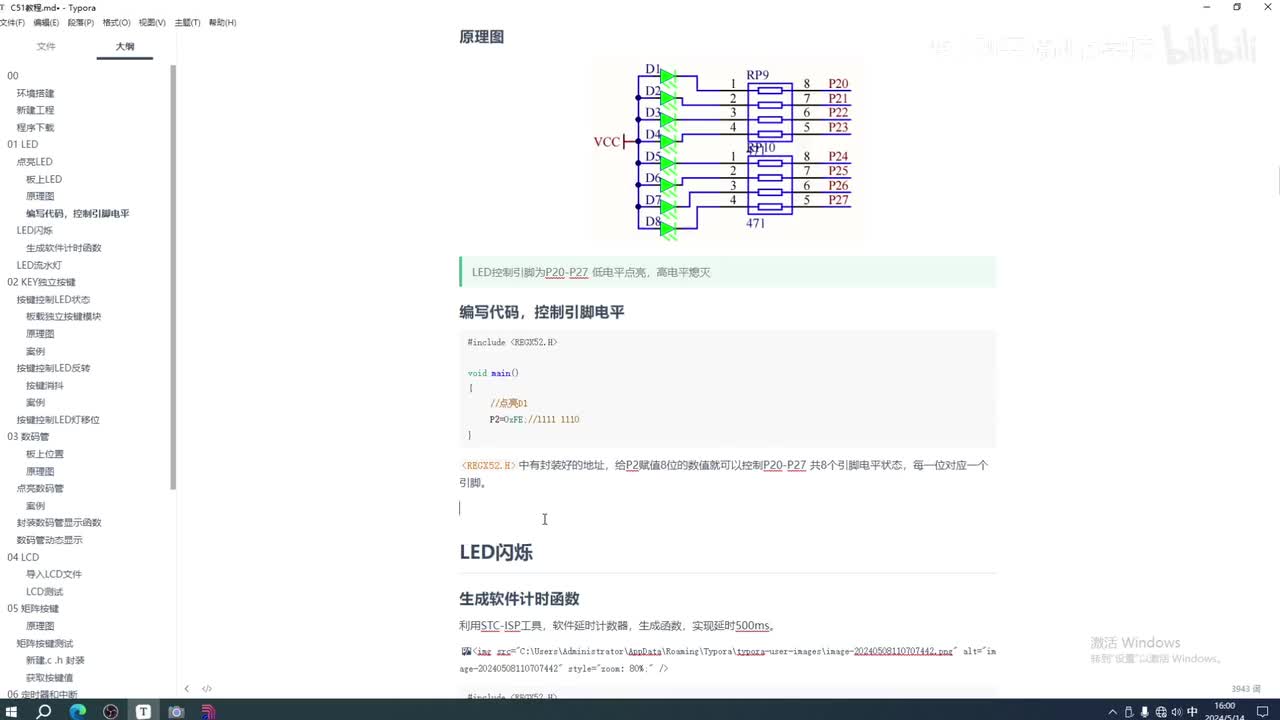Go to 01 LED outline heading
The height and width of the screenshot is (720, 1280).
tap(22, 144)
